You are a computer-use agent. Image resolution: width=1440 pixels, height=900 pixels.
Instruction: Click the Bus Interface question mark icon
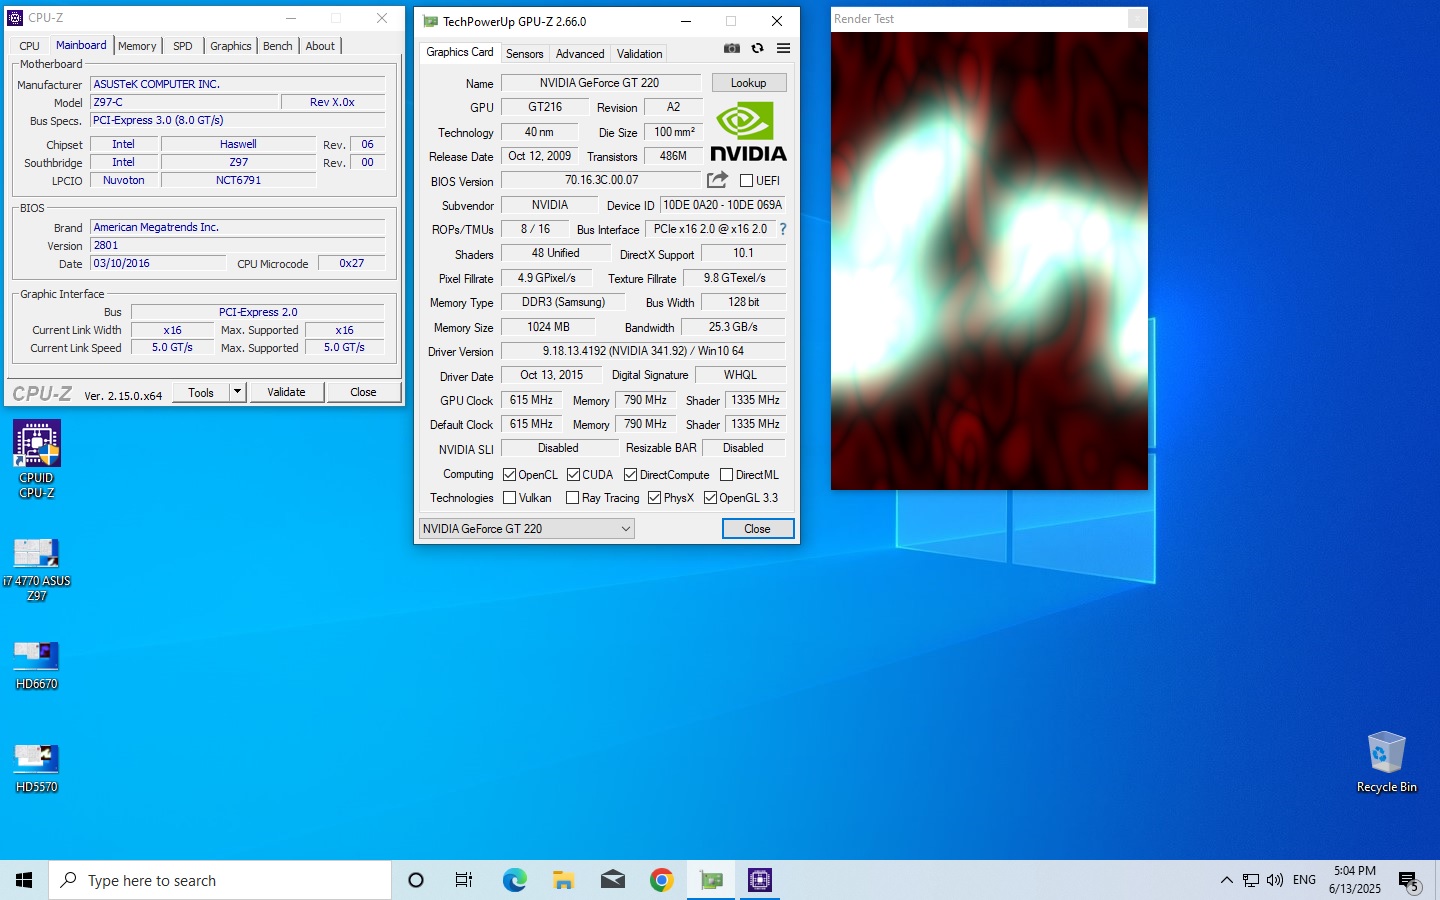click(783, 229)
